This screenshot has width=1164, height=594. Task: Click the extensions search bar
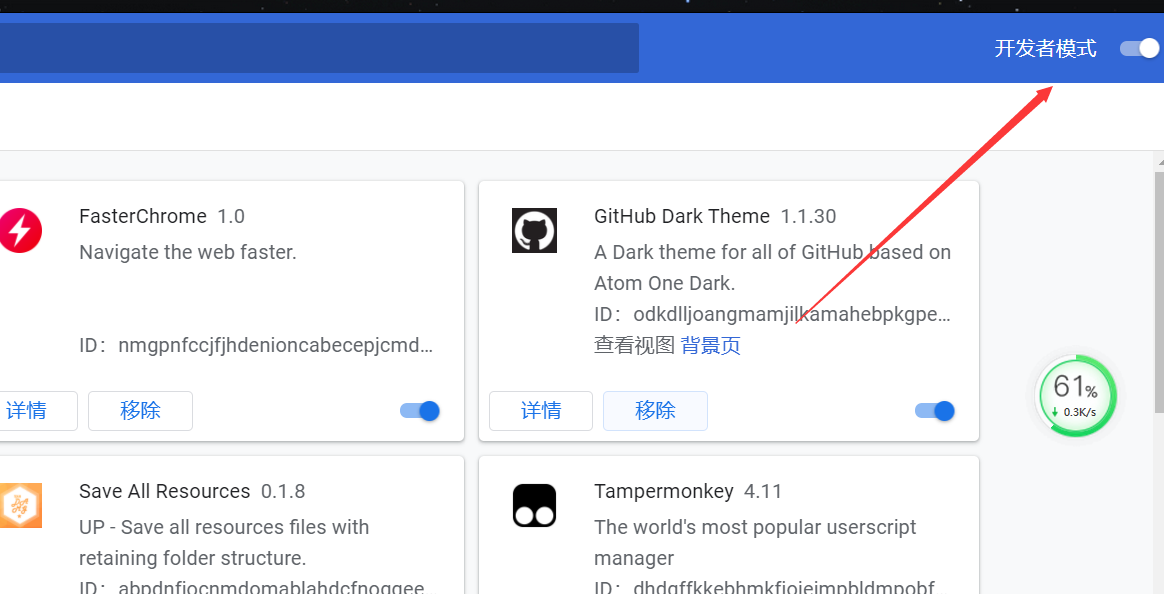click(x=319, y=48)
